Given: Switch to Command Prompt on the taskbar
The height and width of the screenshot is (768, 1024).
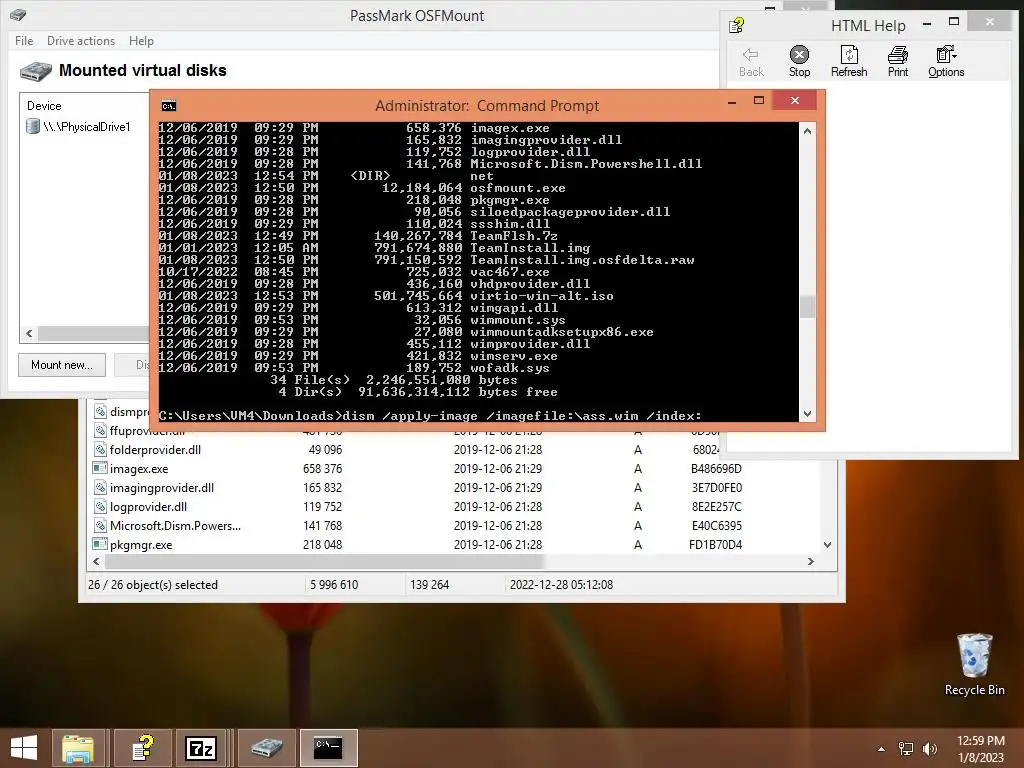Looking at the screenshot, I should [328, 748].
